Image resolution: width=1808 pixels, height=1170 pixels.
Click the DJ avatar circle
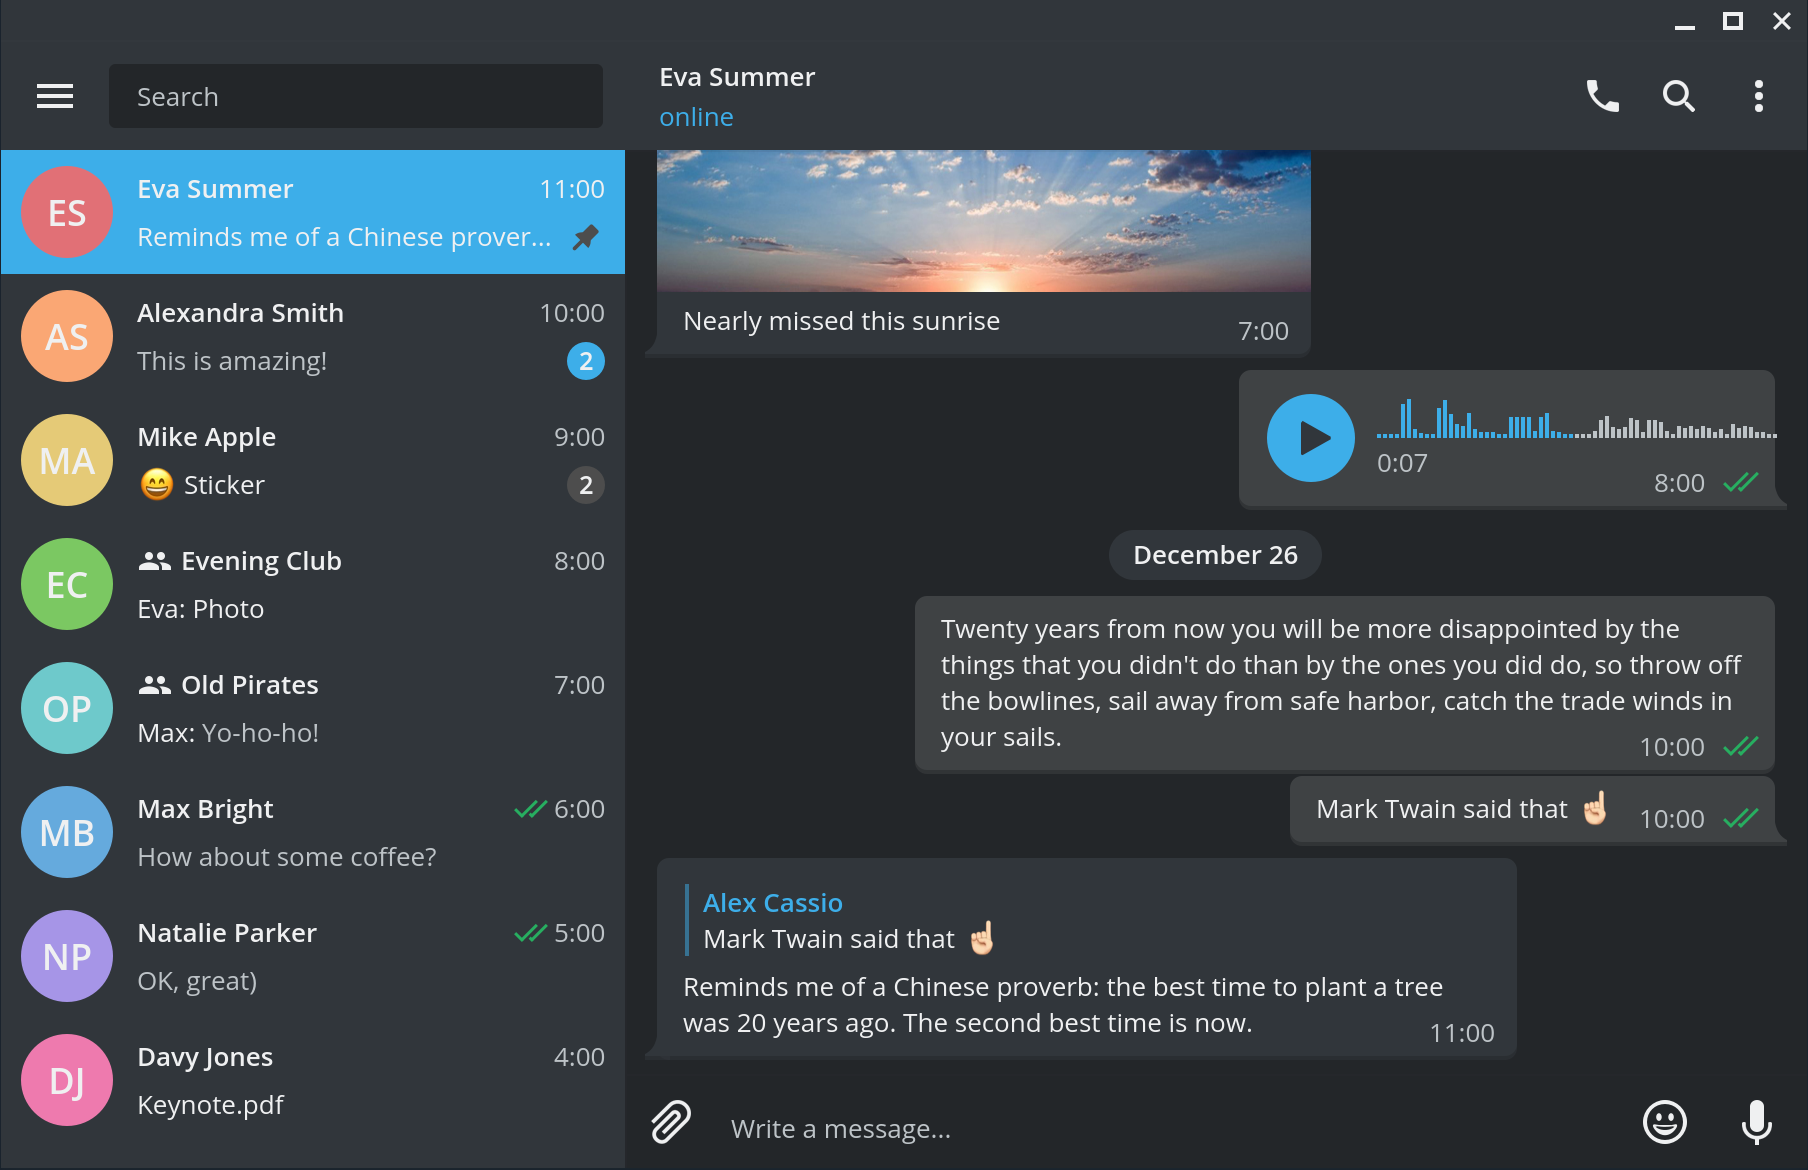[x=67, y=1080]
